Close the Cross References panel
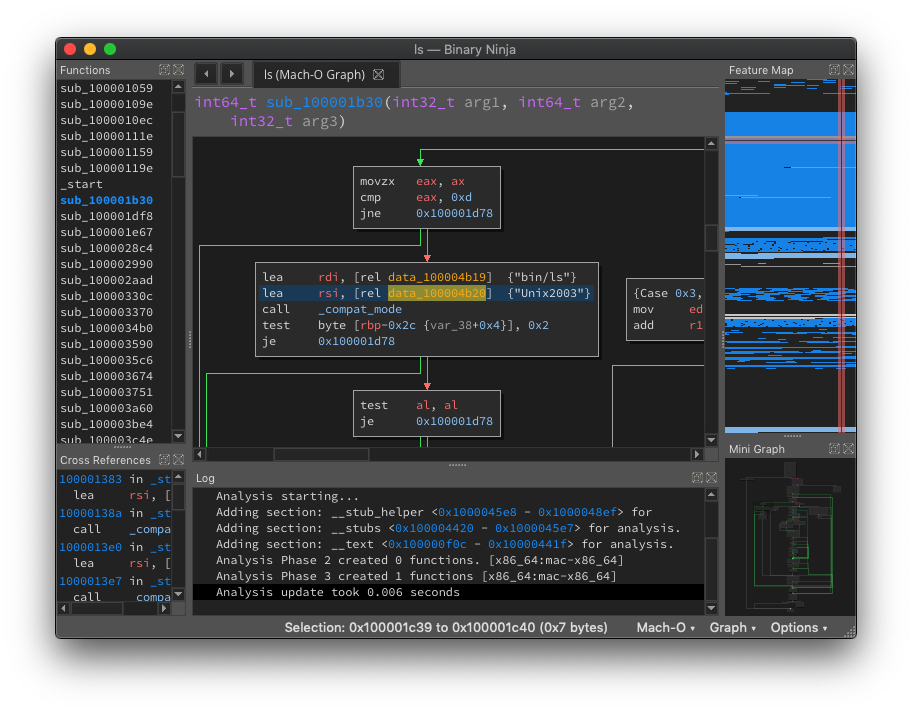Viewport: 912px width, 712px height. click(x=178, y=460)
